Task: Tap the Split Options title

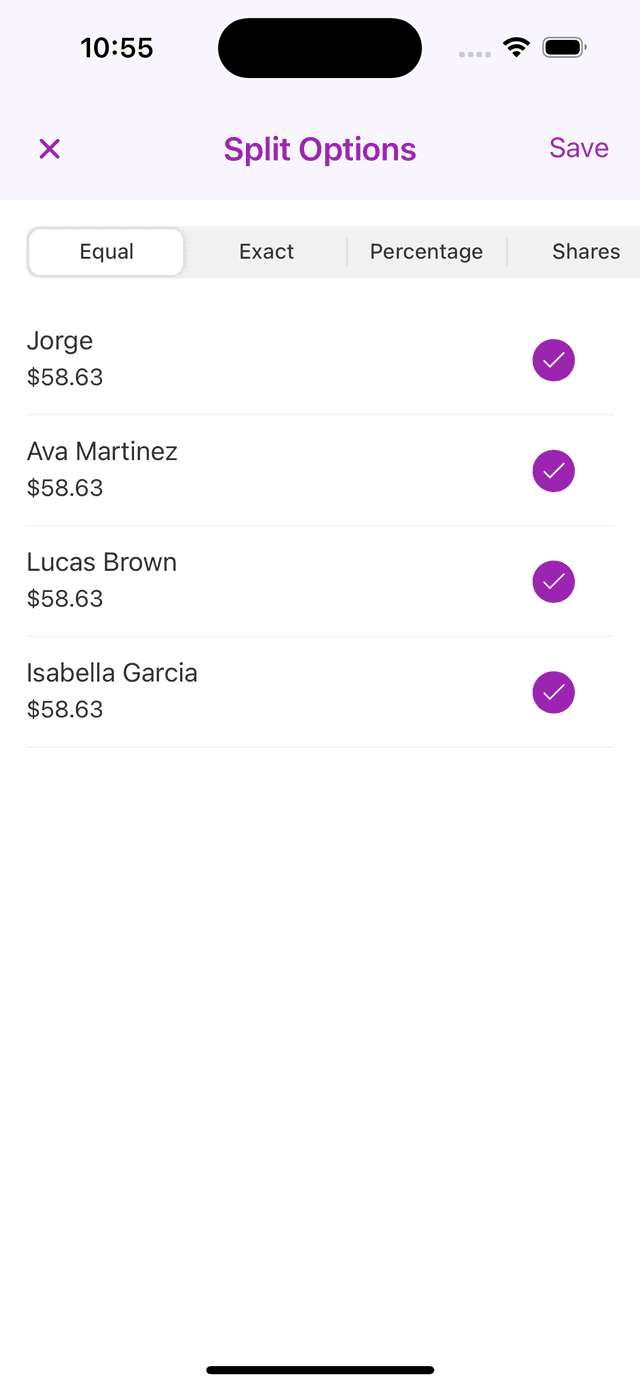Action: [320, 149]
